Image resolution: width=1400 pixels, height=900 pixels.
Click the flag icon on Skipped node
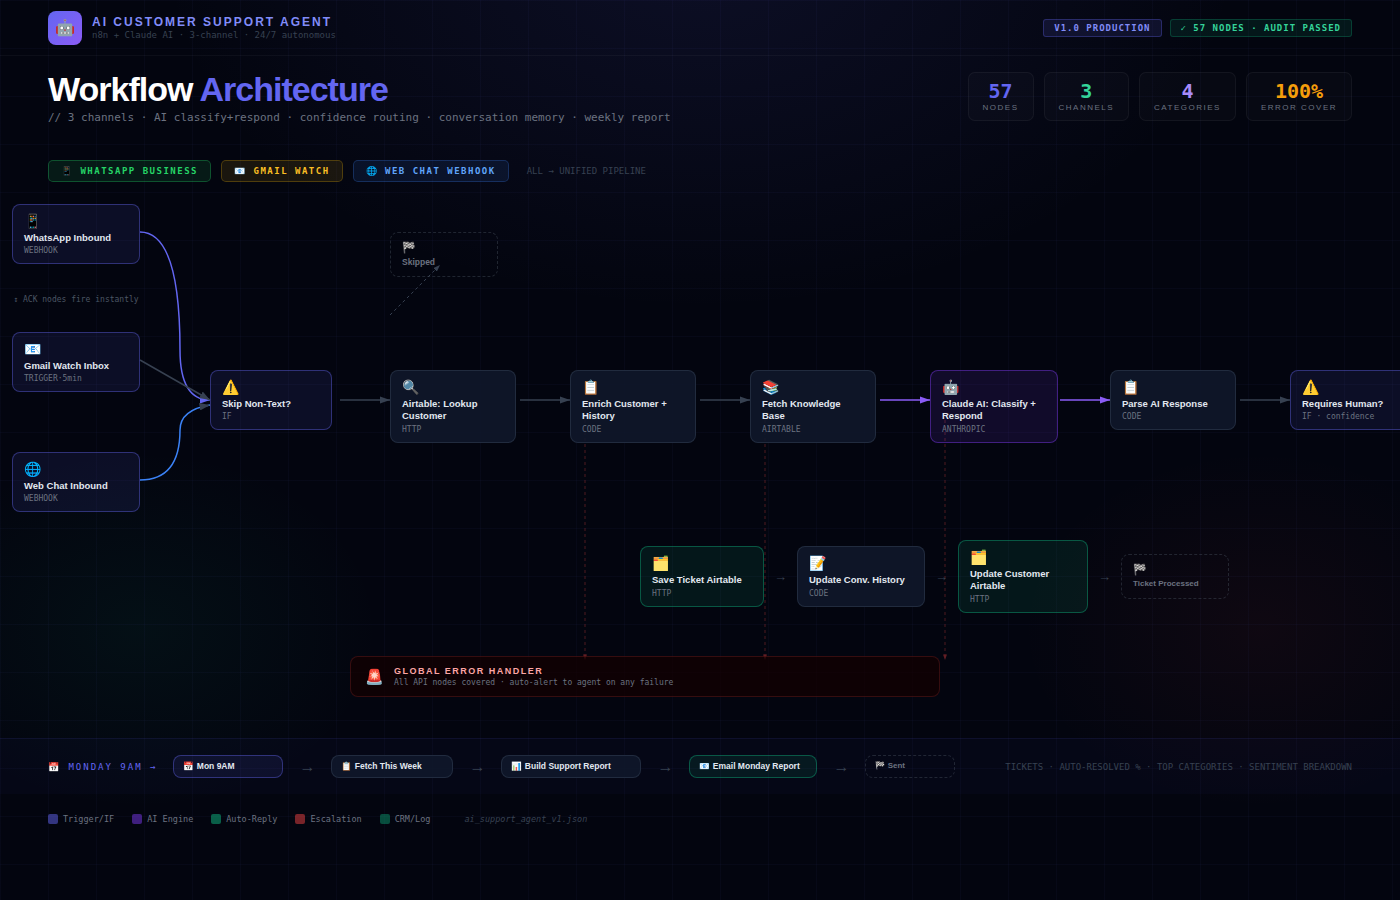click(x=408, y=246)
